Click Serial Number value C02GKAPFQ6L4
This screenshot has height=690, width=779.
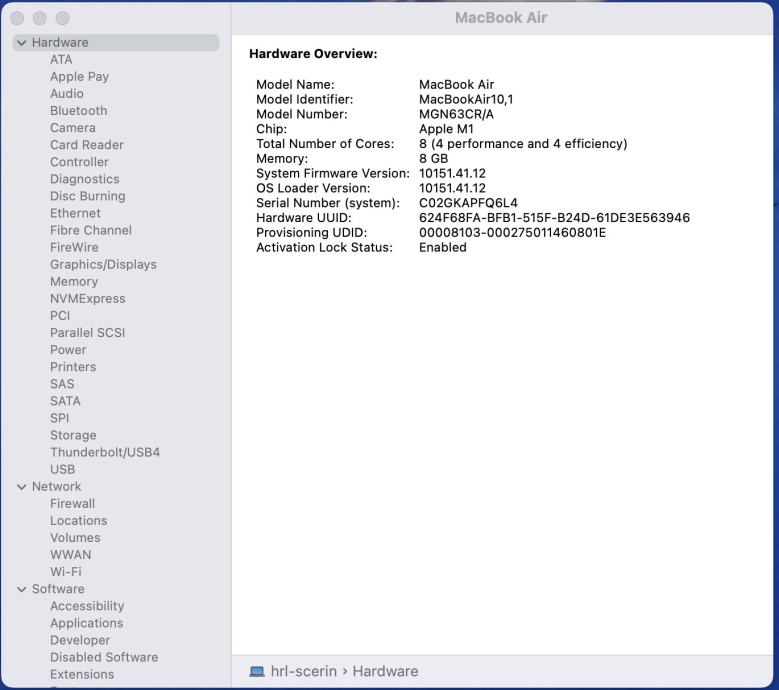point(468,203)
